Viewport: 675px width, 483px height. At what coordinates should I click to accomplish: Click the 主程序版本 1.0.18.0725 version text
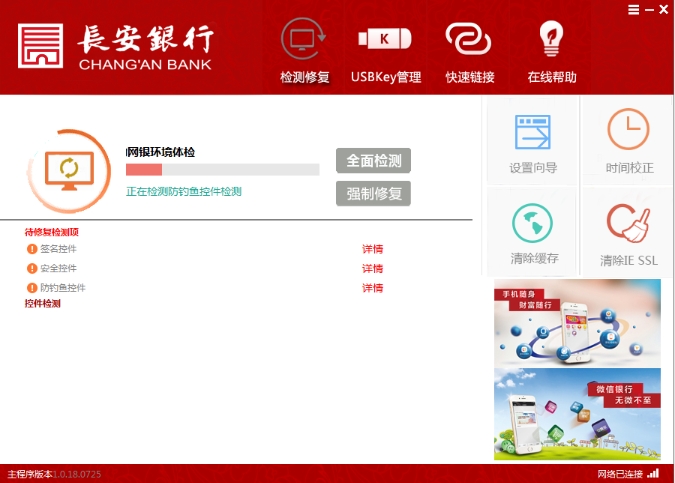click(x=54, y=474)
